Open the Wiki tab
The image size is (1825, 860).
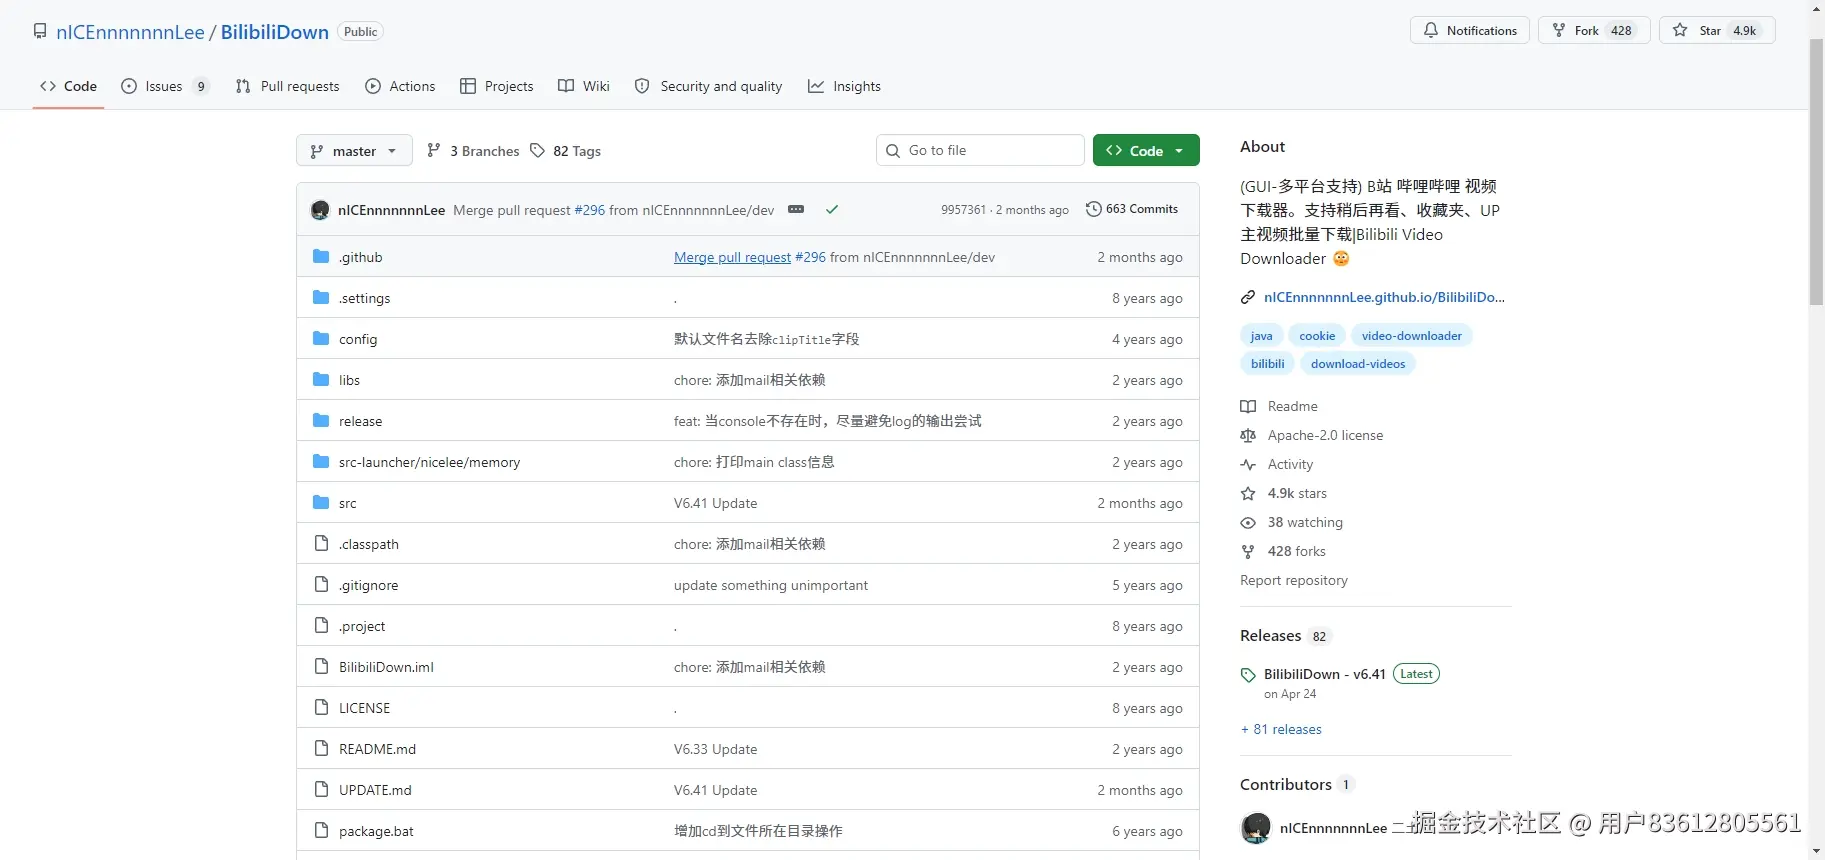[584, 86]
